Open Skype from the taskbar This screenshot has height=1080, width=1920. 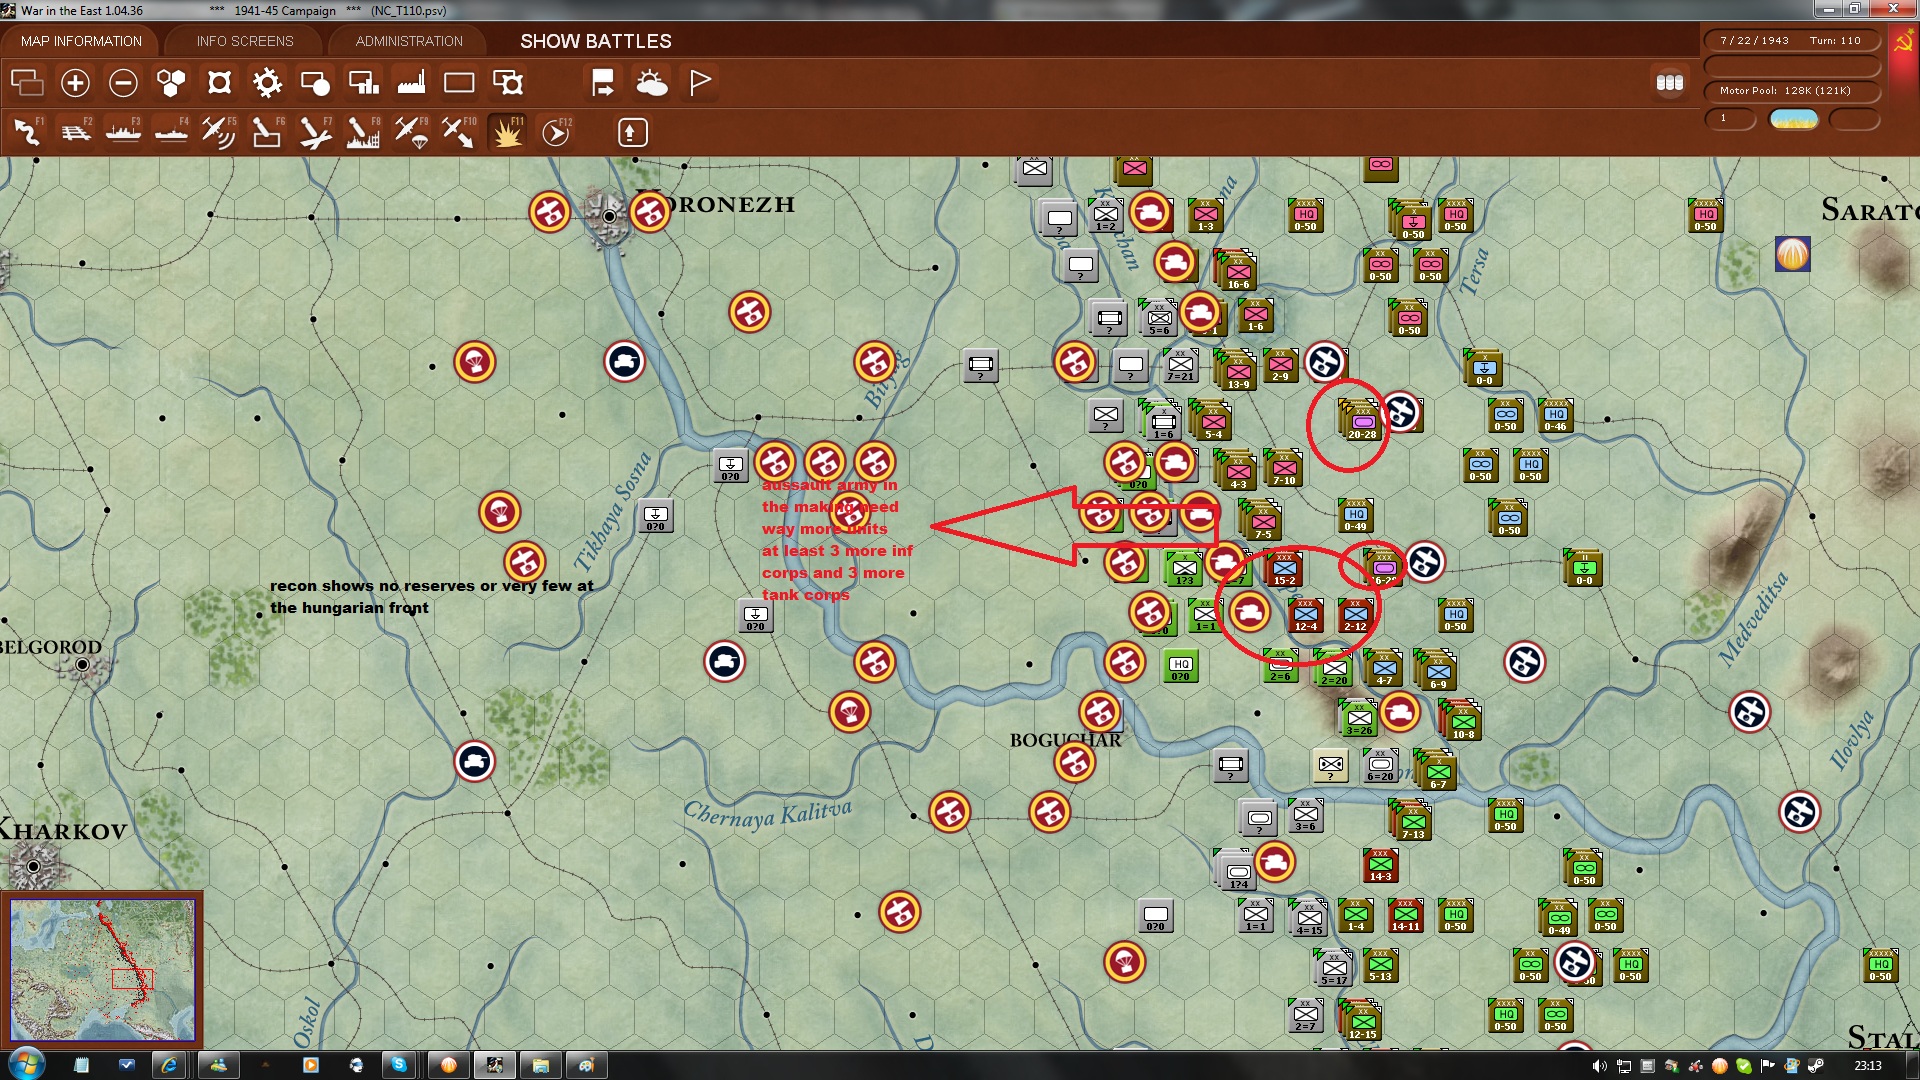tap(399, 1065)
